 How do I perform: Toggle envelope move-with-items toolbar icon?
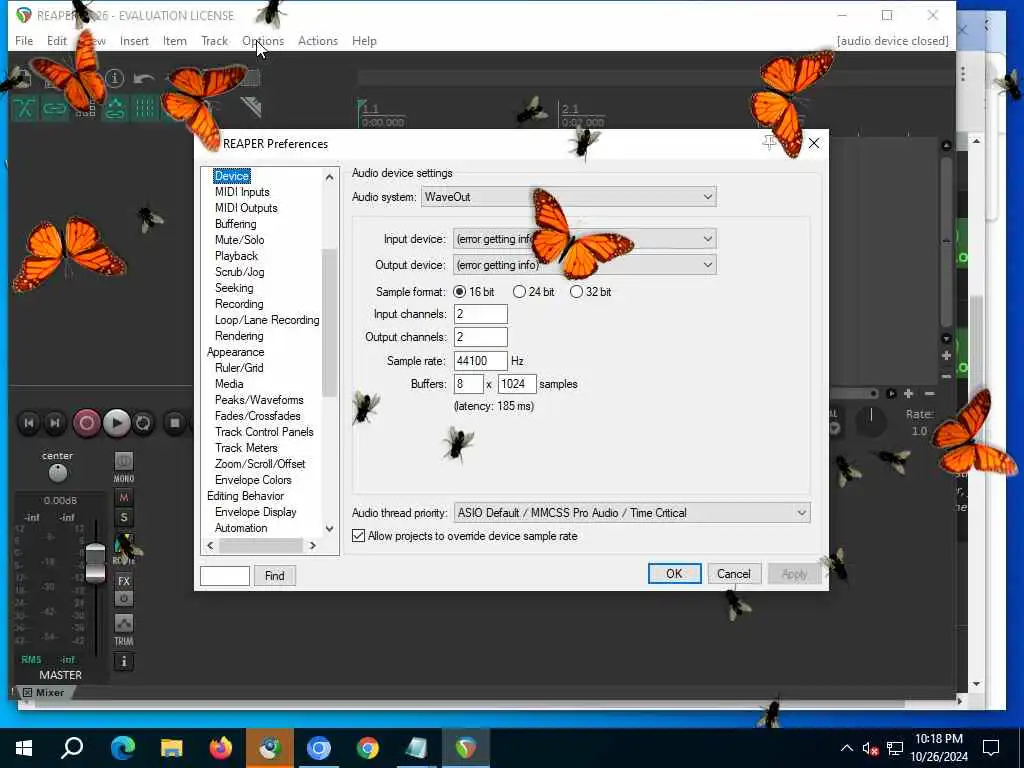(115, 108)
